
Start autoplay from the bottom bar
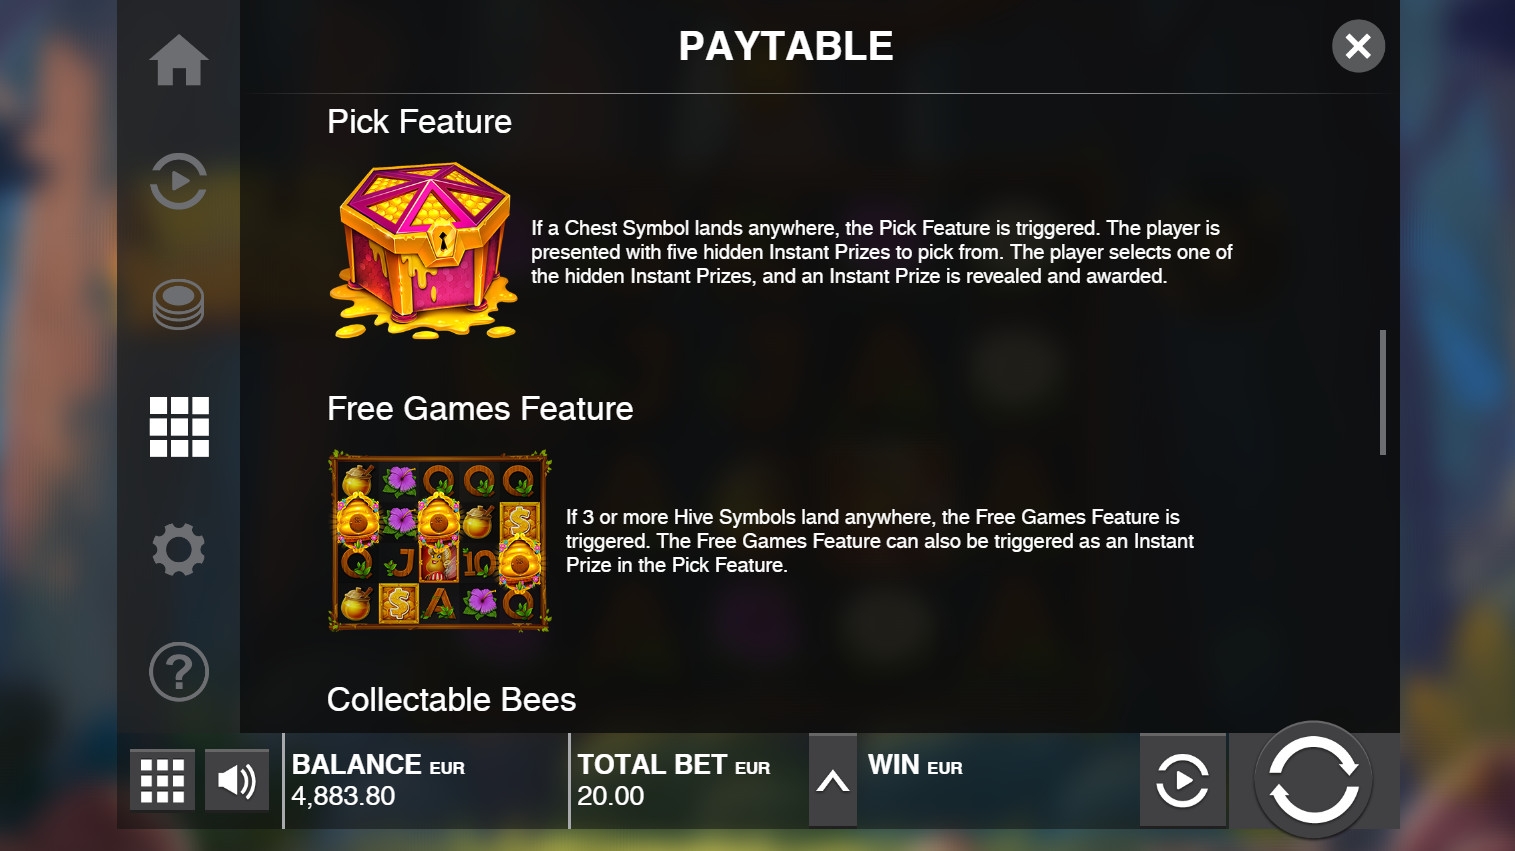coord(1183,781)
